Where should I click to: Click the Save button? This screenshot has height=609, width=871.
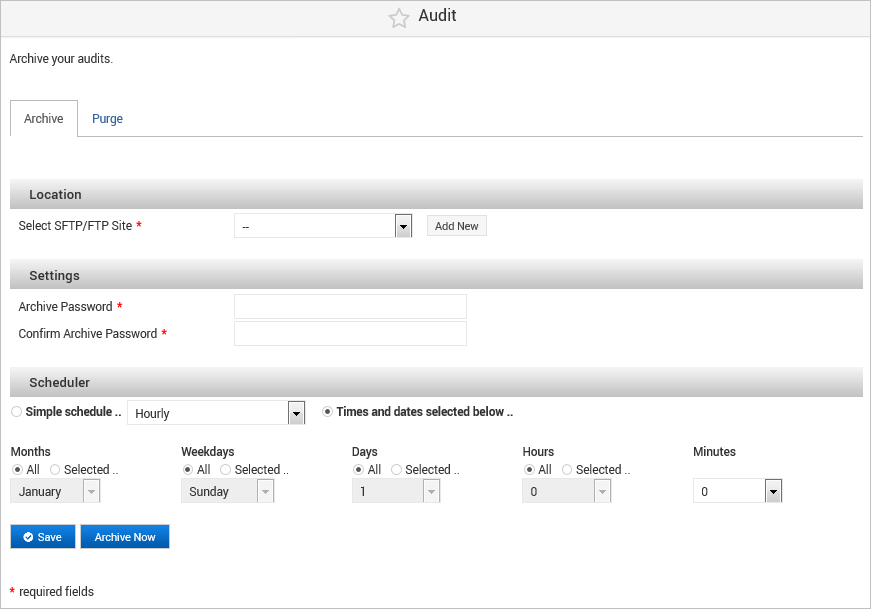point(43,536)
